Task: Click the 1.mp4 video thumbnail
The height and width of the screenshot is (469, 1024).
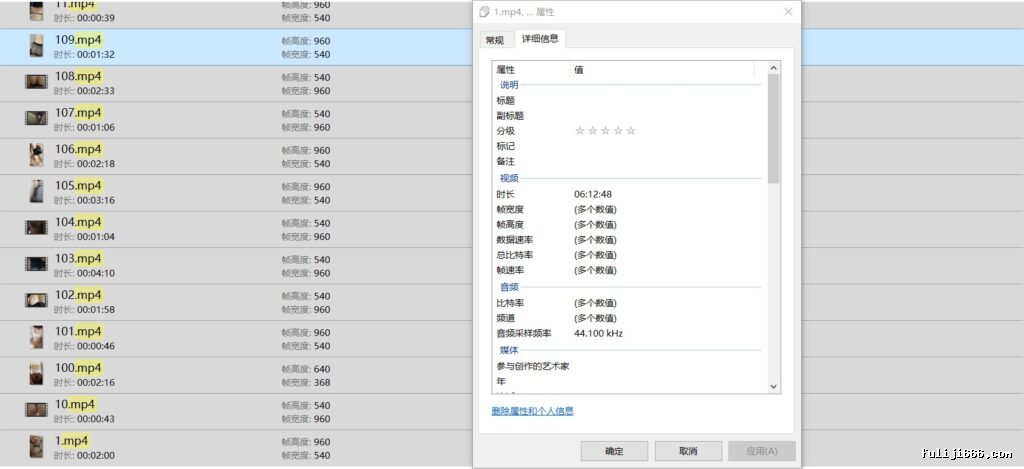Action: (x=37, y=446)
